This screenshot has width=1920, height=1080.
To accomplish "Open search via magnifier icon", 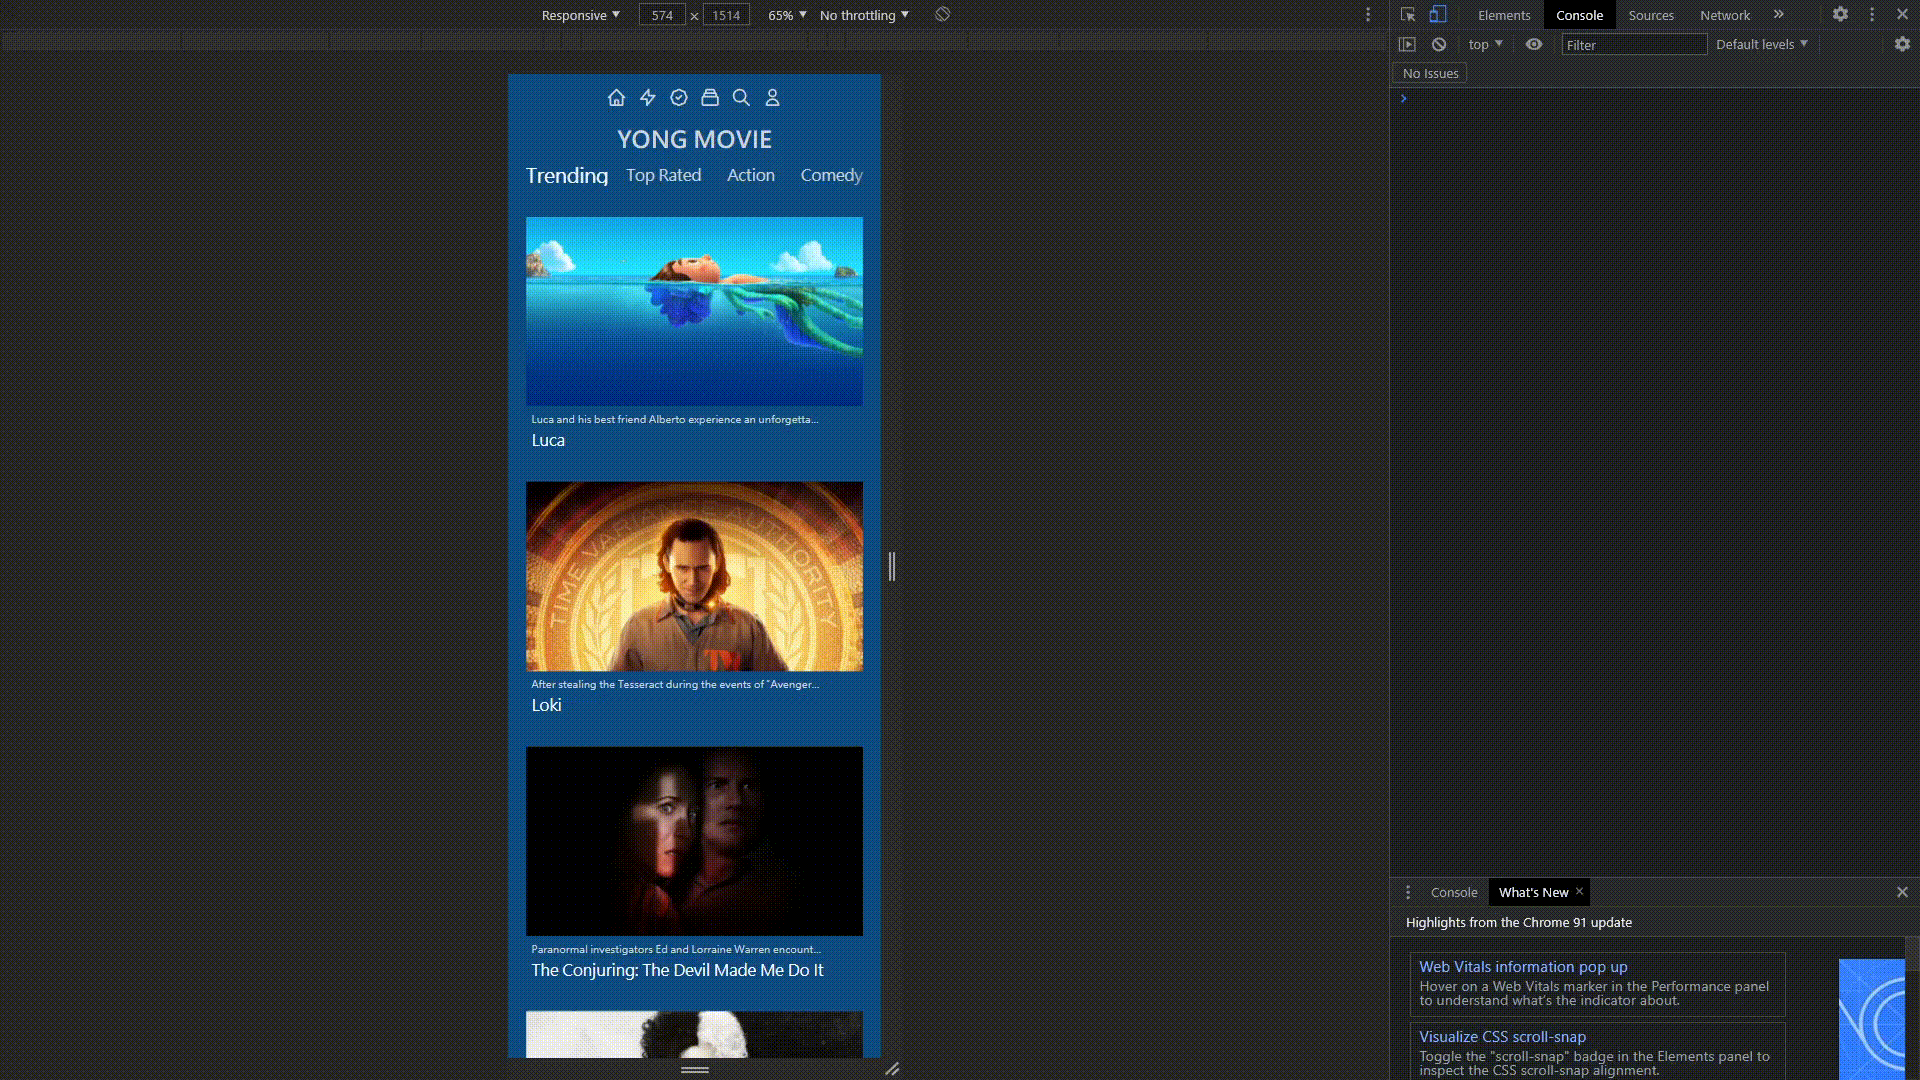I will click(x=741, y=97).
